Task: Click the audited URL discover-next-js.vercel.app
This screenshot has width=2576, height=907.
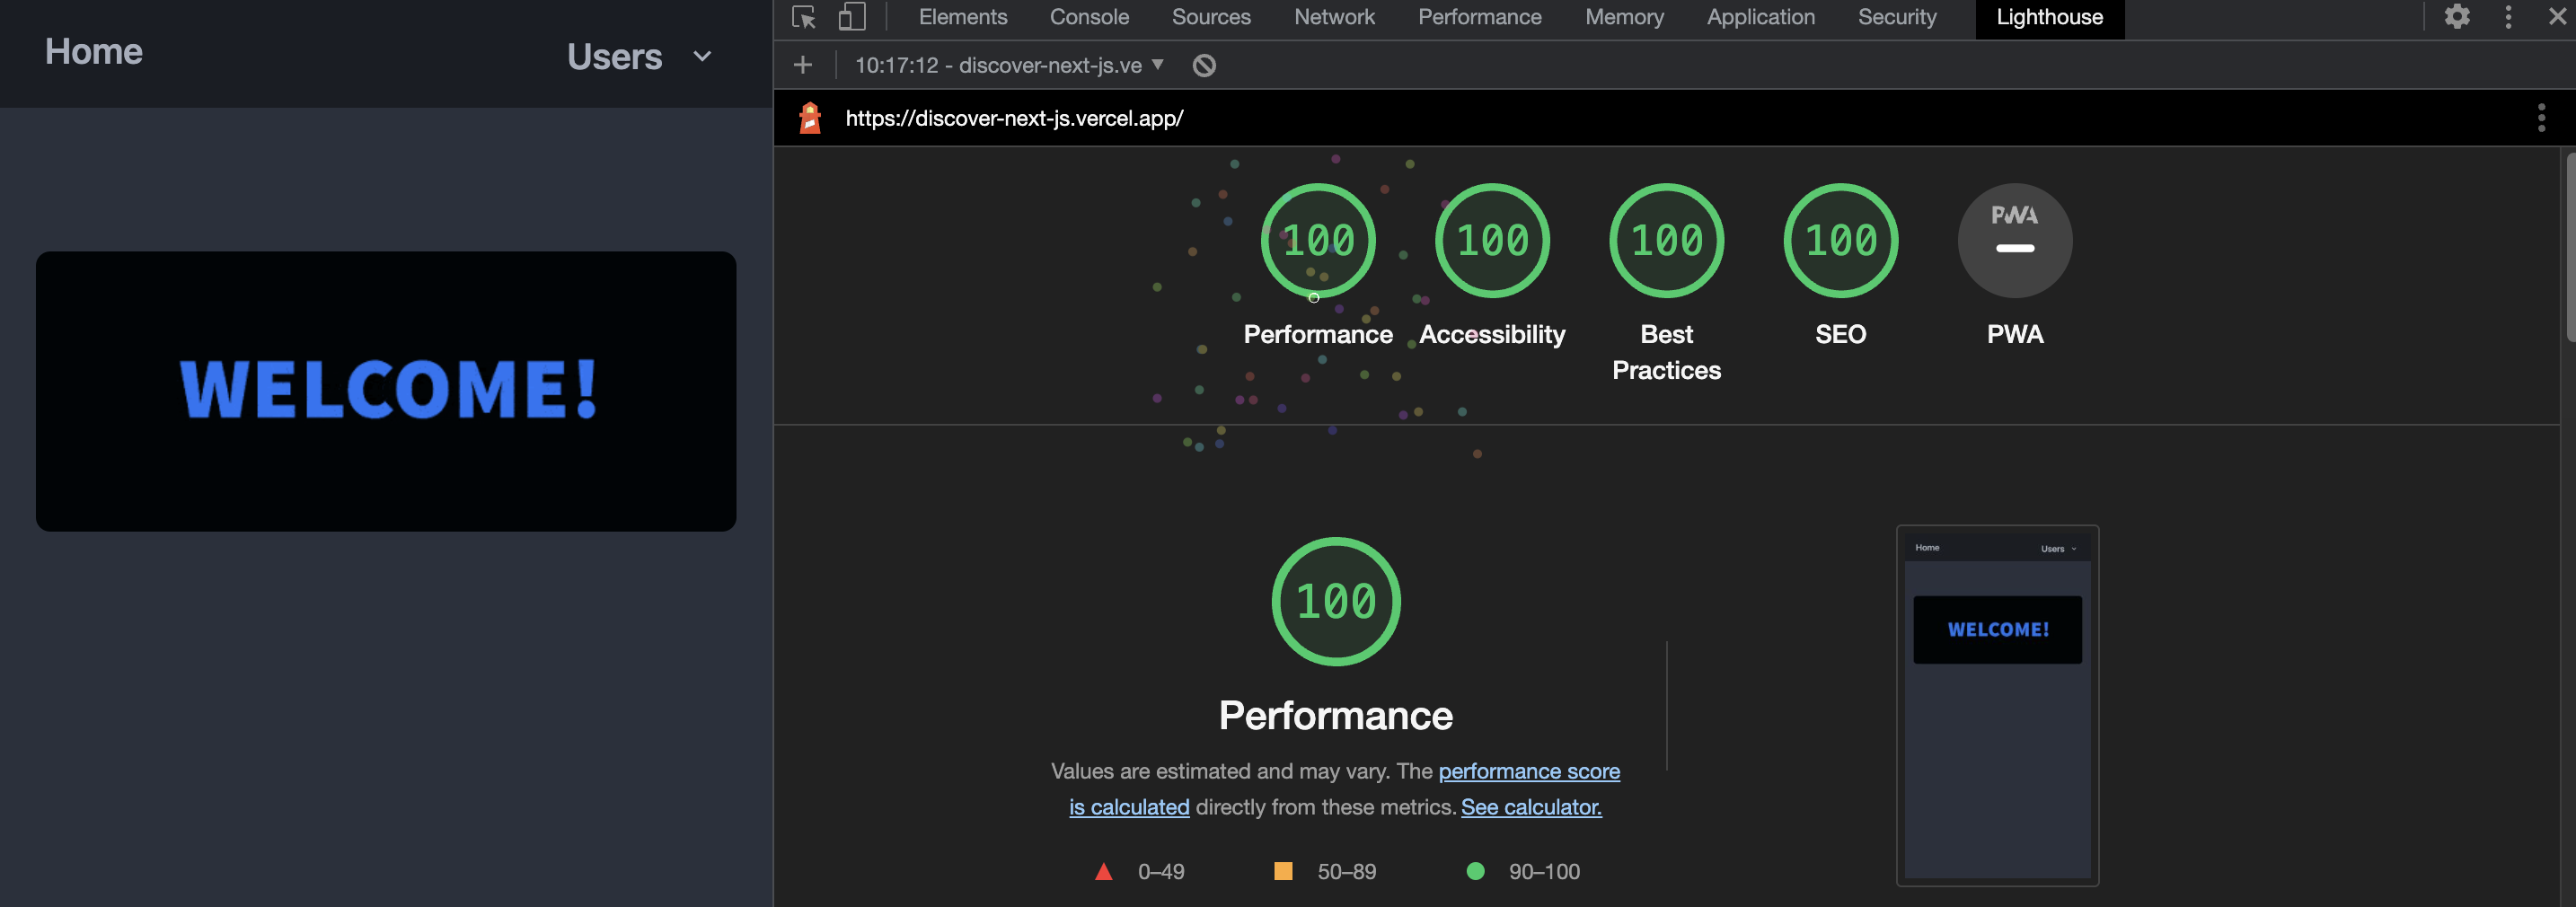Action: click(1014, 118)
